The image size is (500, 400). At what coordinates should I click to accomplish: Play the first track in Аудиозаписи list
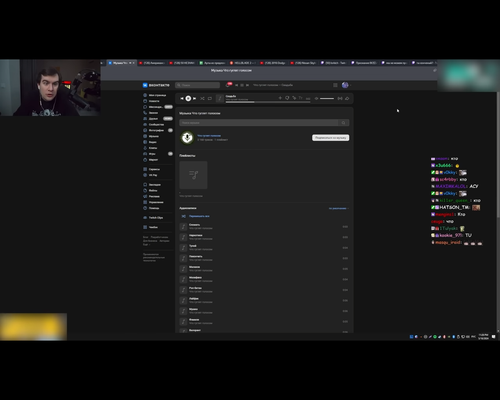click(264, 227)
